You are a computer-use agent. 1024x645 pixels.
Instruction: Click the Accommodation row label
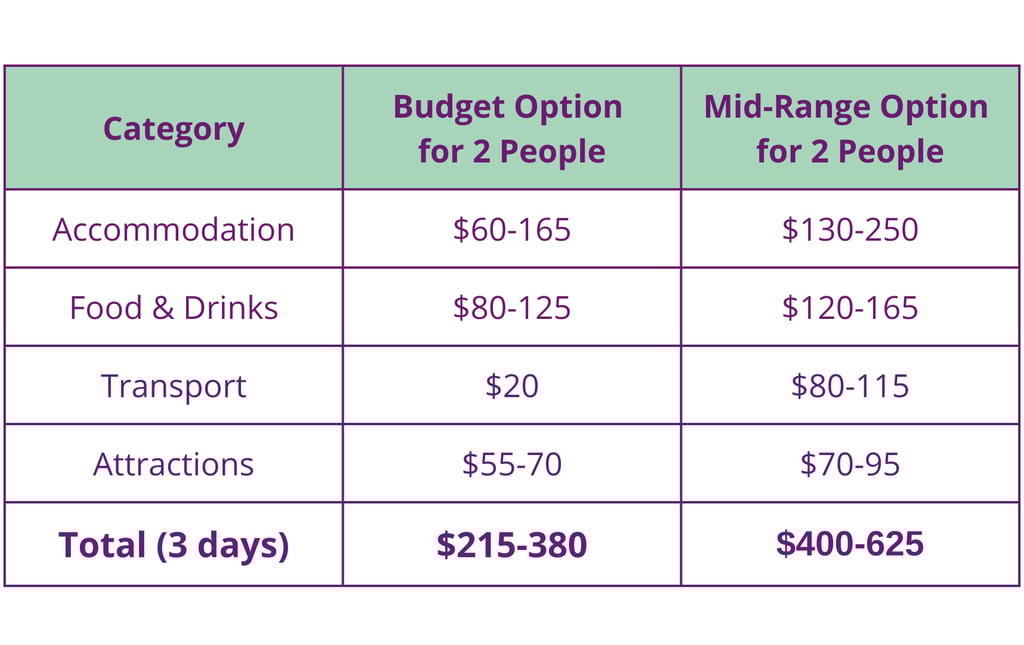174,229
